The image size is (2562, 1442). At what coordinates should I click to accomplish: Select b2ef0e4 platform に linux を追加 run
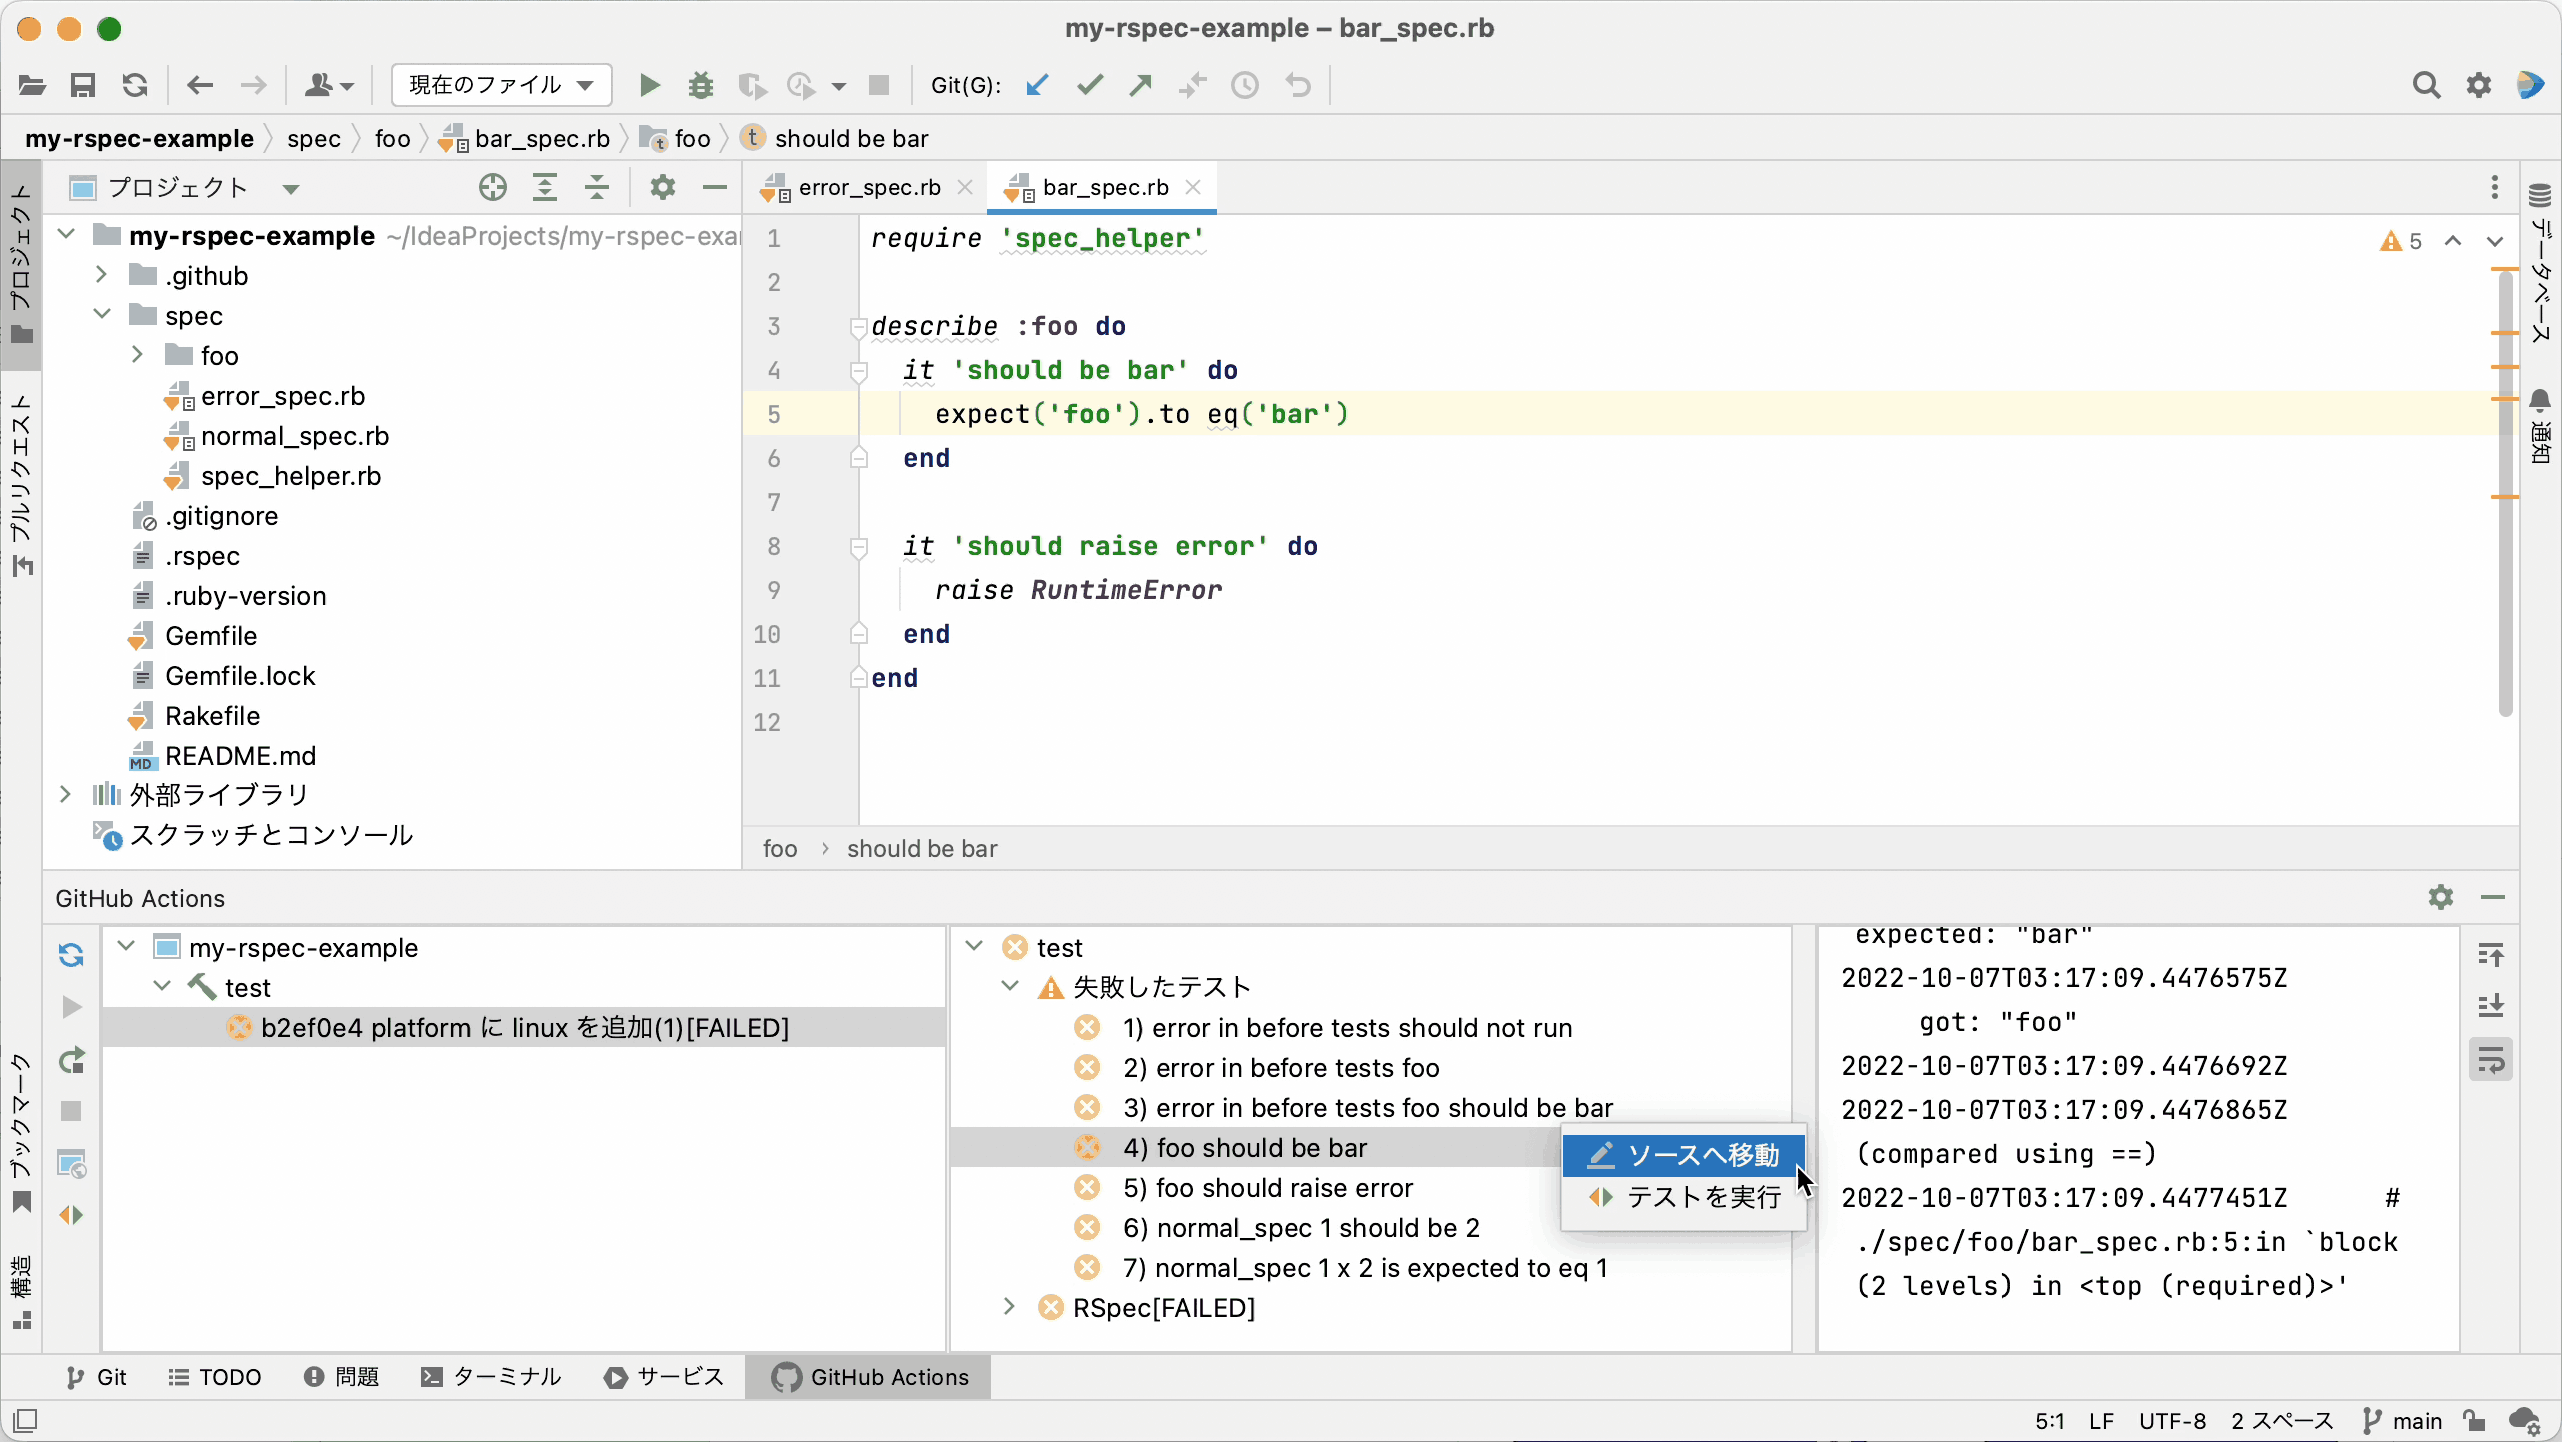(x=524, y=1027)
